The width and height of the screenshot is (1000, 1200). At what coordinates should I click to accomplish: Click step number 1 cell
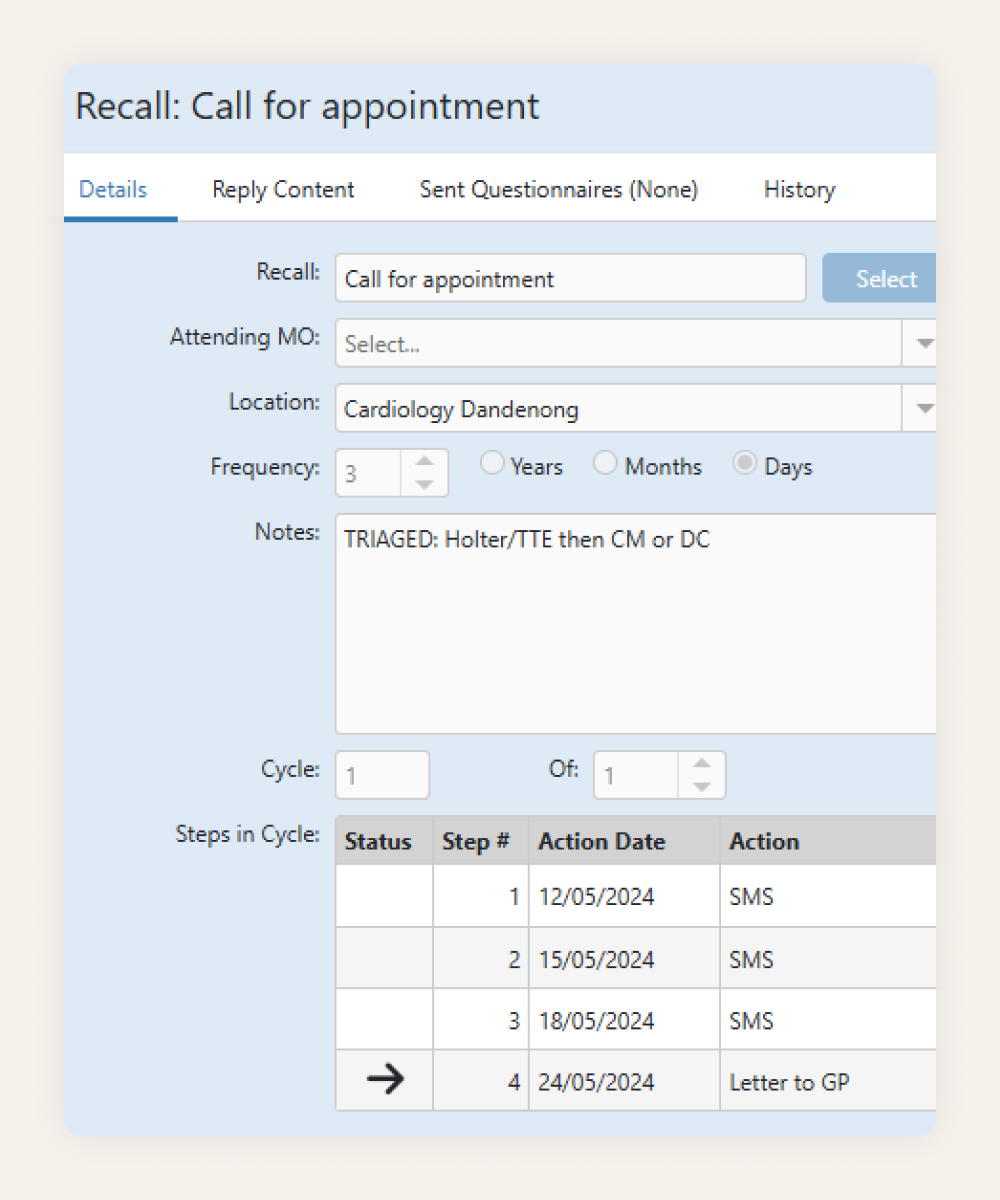click(x=481, y=897)
